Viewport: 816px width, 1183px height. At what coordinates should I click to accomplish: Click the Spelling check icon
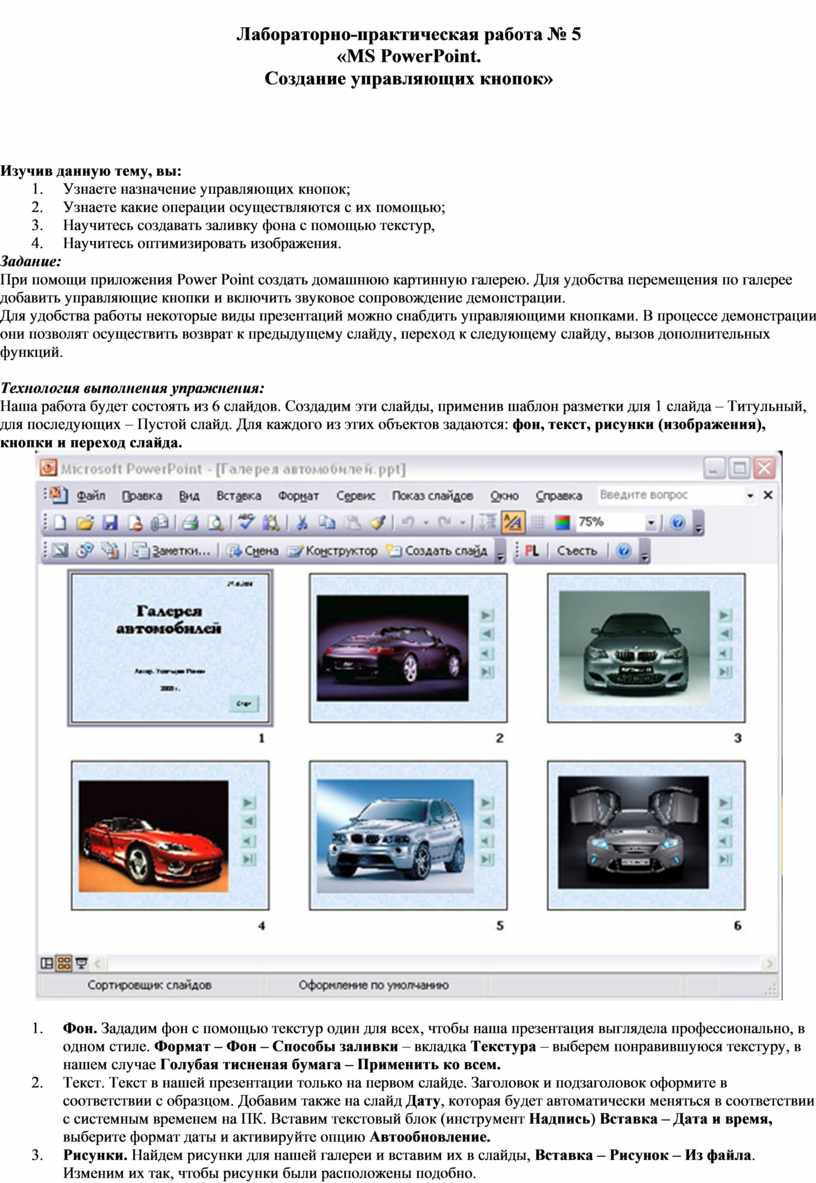click(x=246, y=521)
